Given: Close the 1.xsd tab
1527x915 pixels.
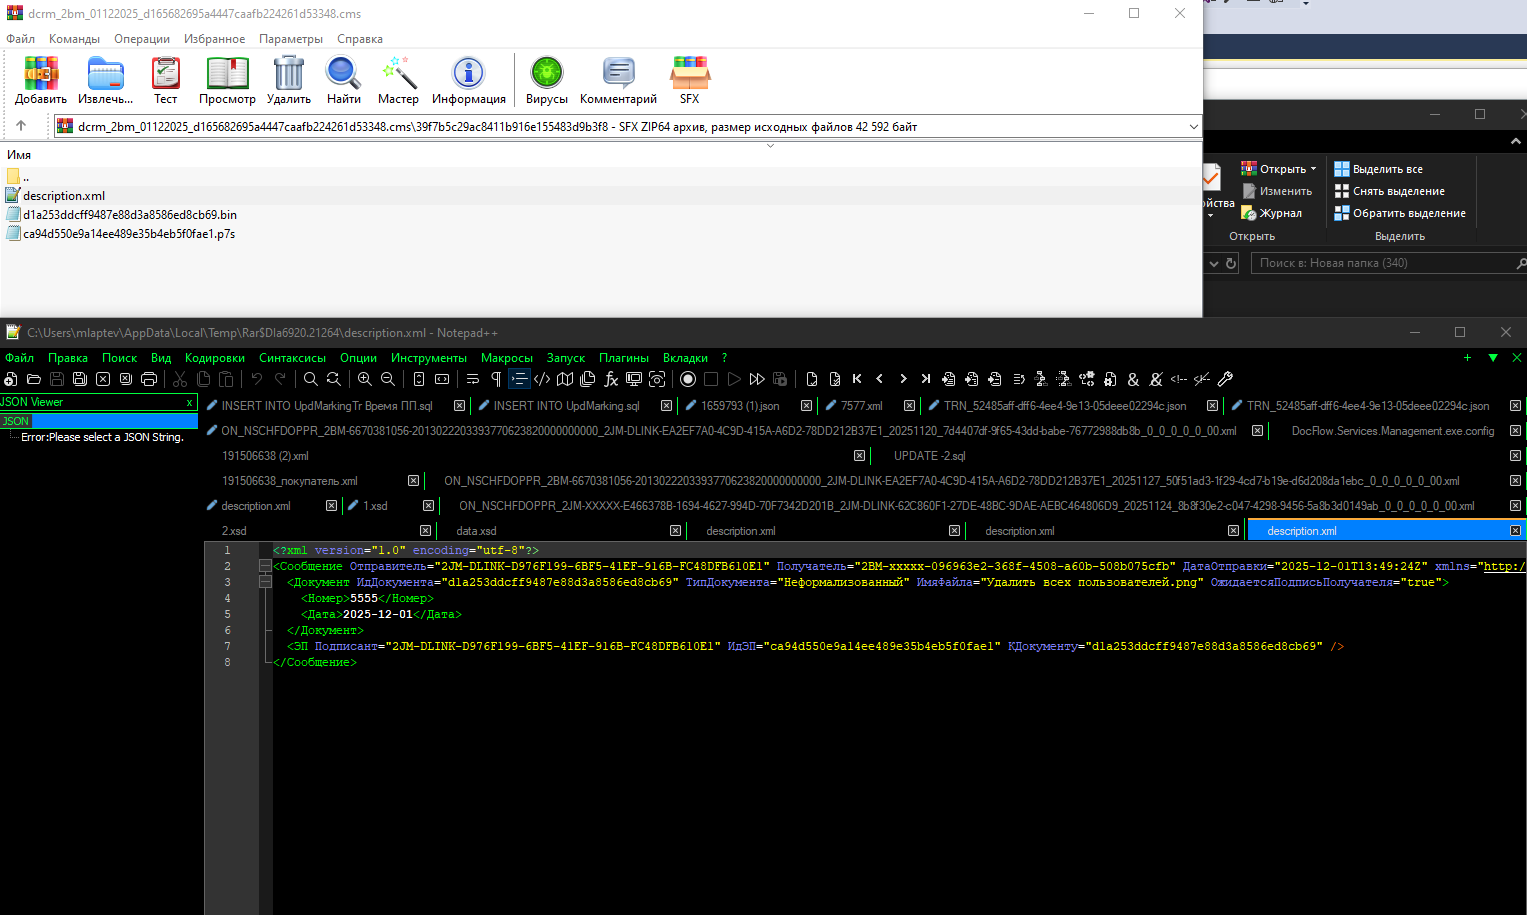Looking at the screenshot, I should coord(429,506).
